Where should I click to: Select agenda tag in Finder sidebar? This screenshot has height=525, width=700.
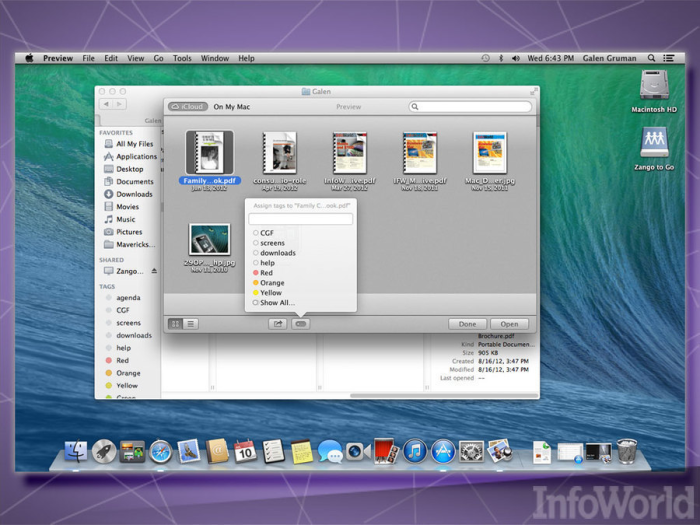123,297
